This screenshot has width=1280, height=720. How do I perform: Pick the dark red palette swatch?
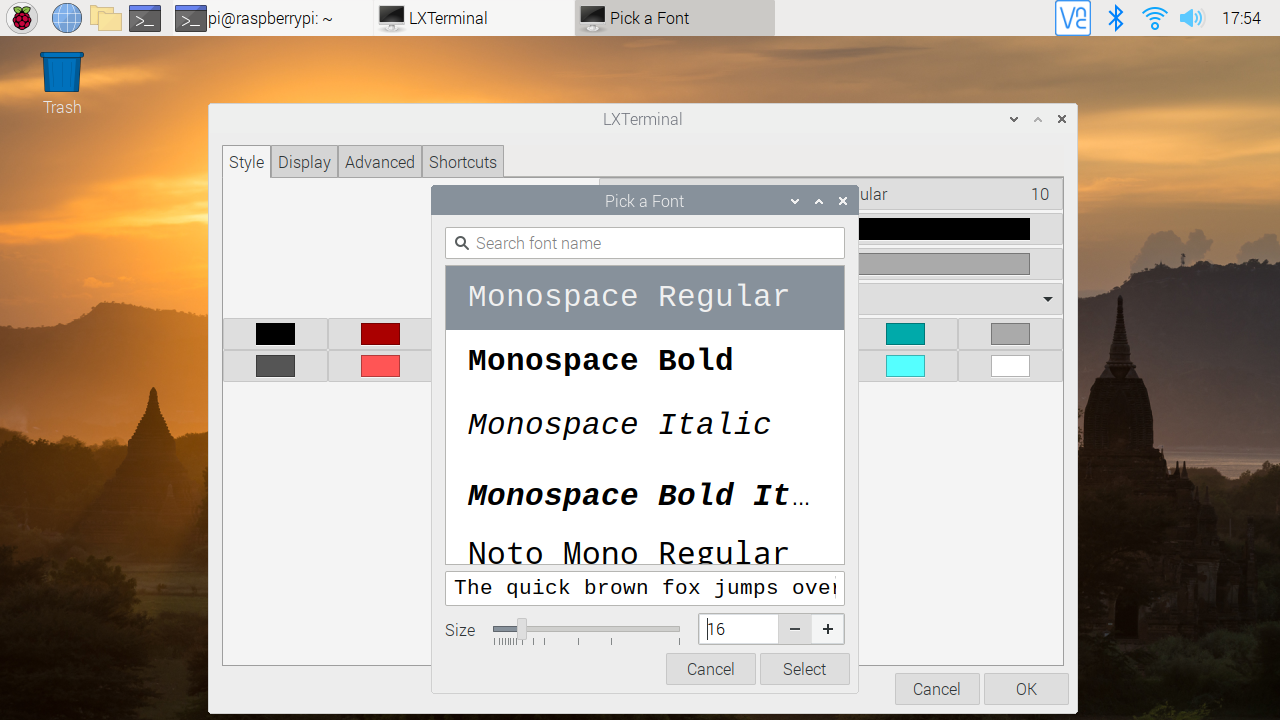380,334
